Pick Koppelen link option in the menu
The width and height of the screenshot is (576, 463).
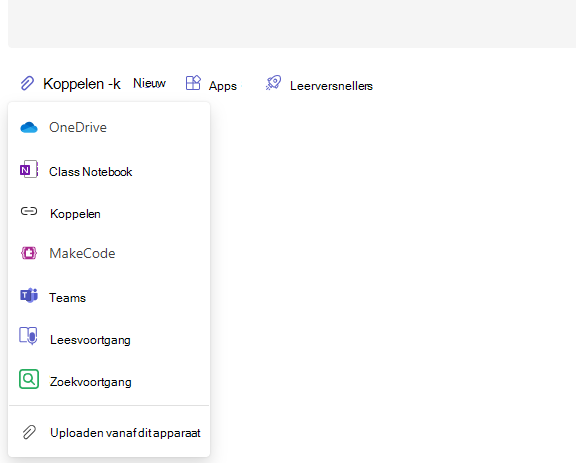click(x=109, y=213)
